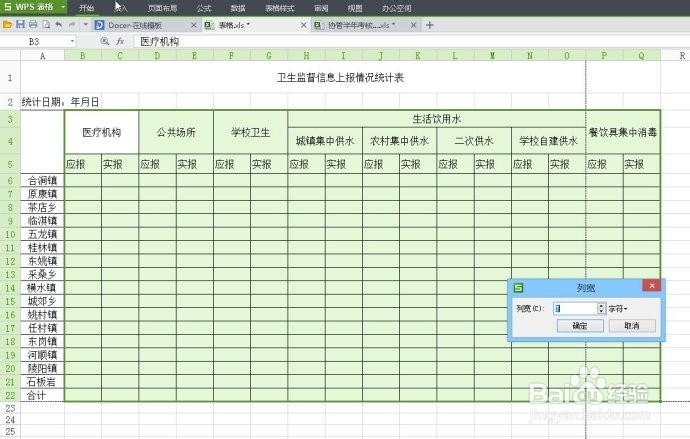Open the 插入 ribbon tab
Screen dimensions: 690x439
tap(121, 8)
